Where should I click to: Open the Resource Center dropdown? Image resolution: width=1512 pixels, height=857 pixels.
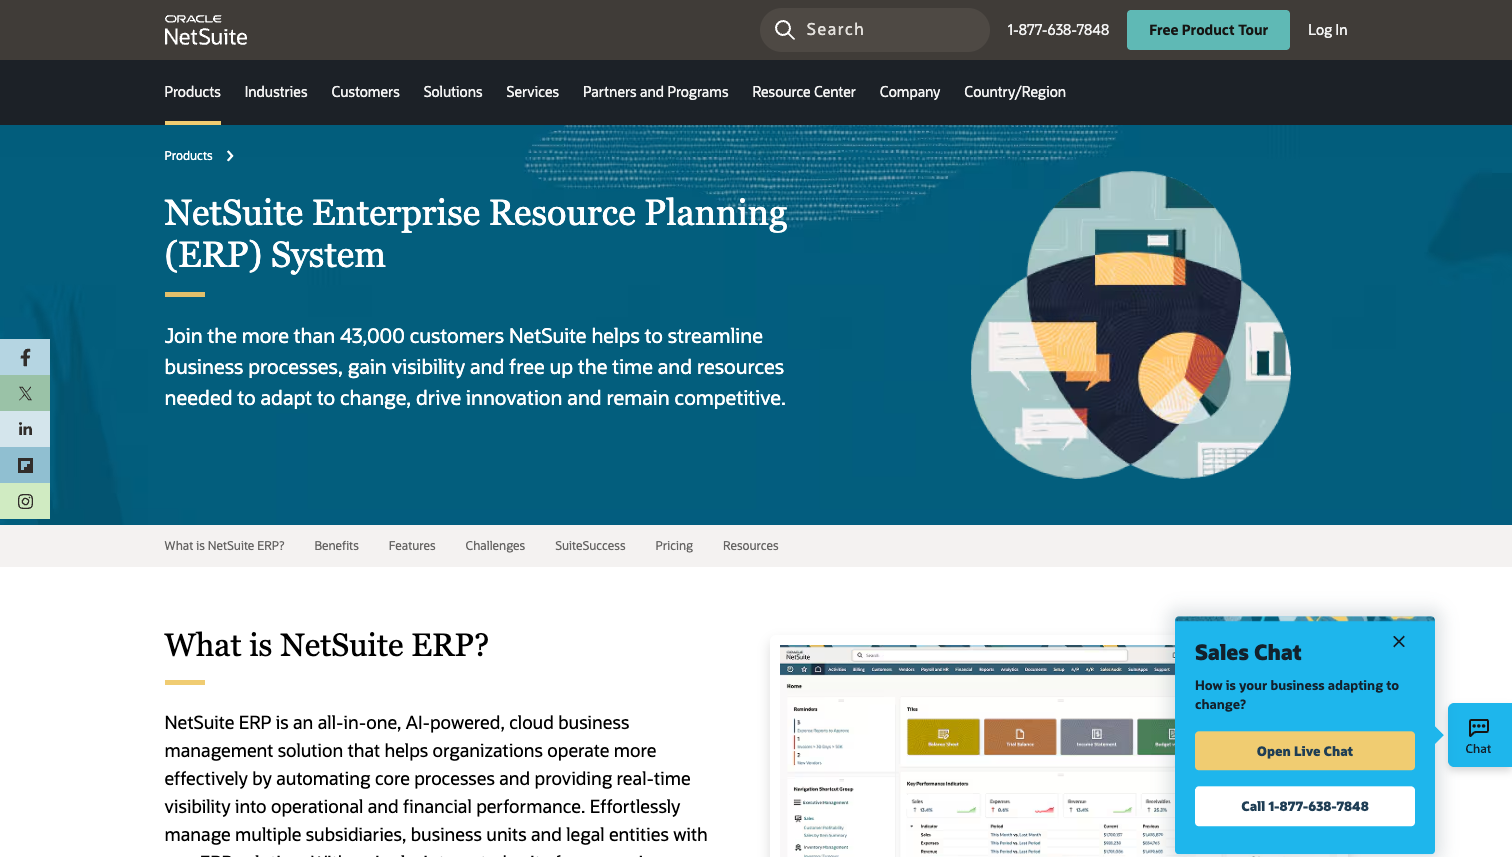click(804, 92)
